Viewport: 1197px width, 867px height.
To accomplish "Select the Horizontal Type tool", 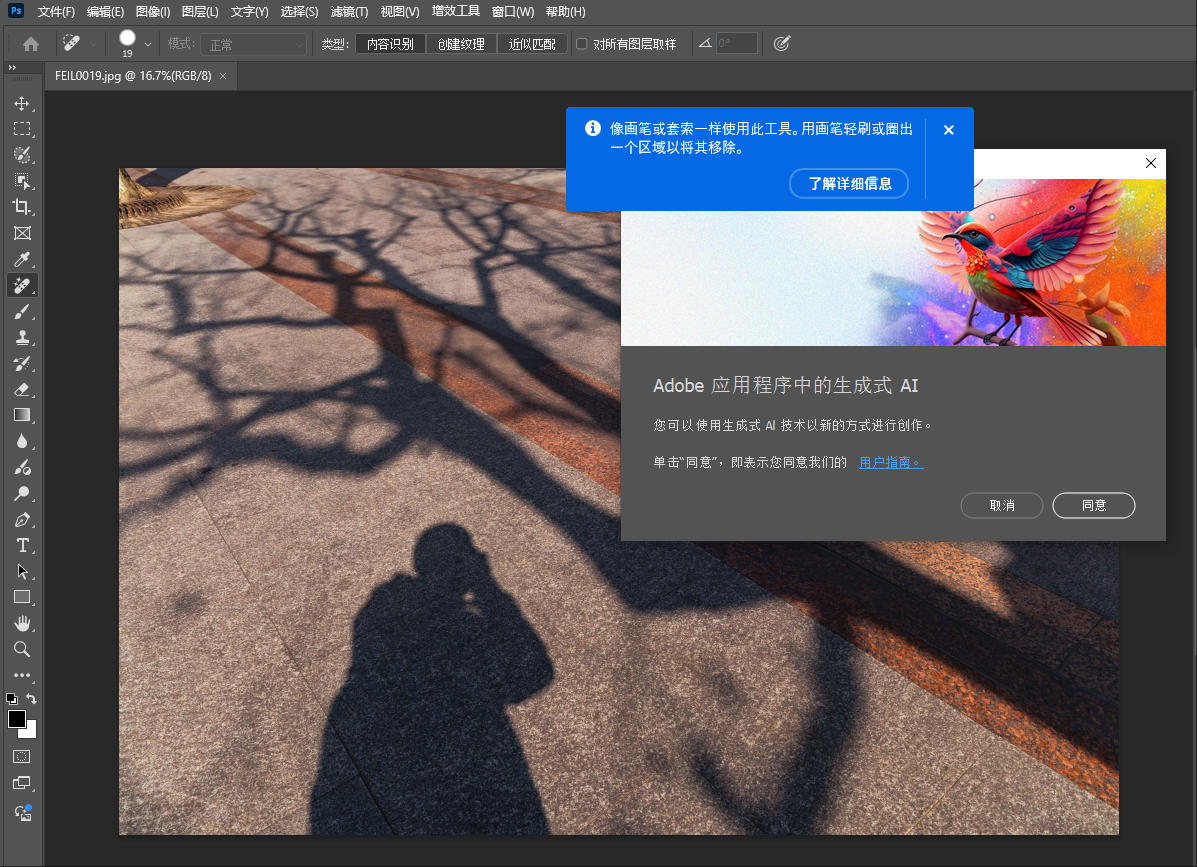I will (22, 546).
